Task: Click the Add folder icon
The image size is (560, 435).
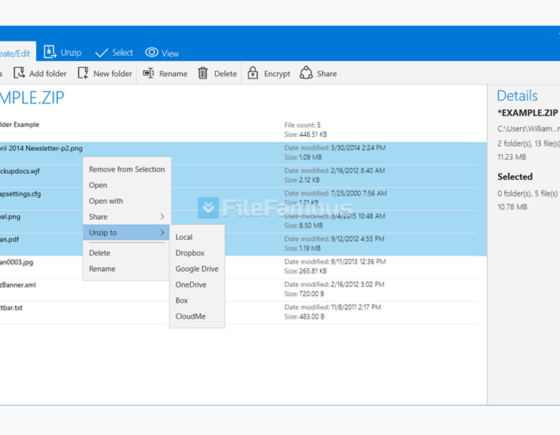Action: tap(19, 73)
